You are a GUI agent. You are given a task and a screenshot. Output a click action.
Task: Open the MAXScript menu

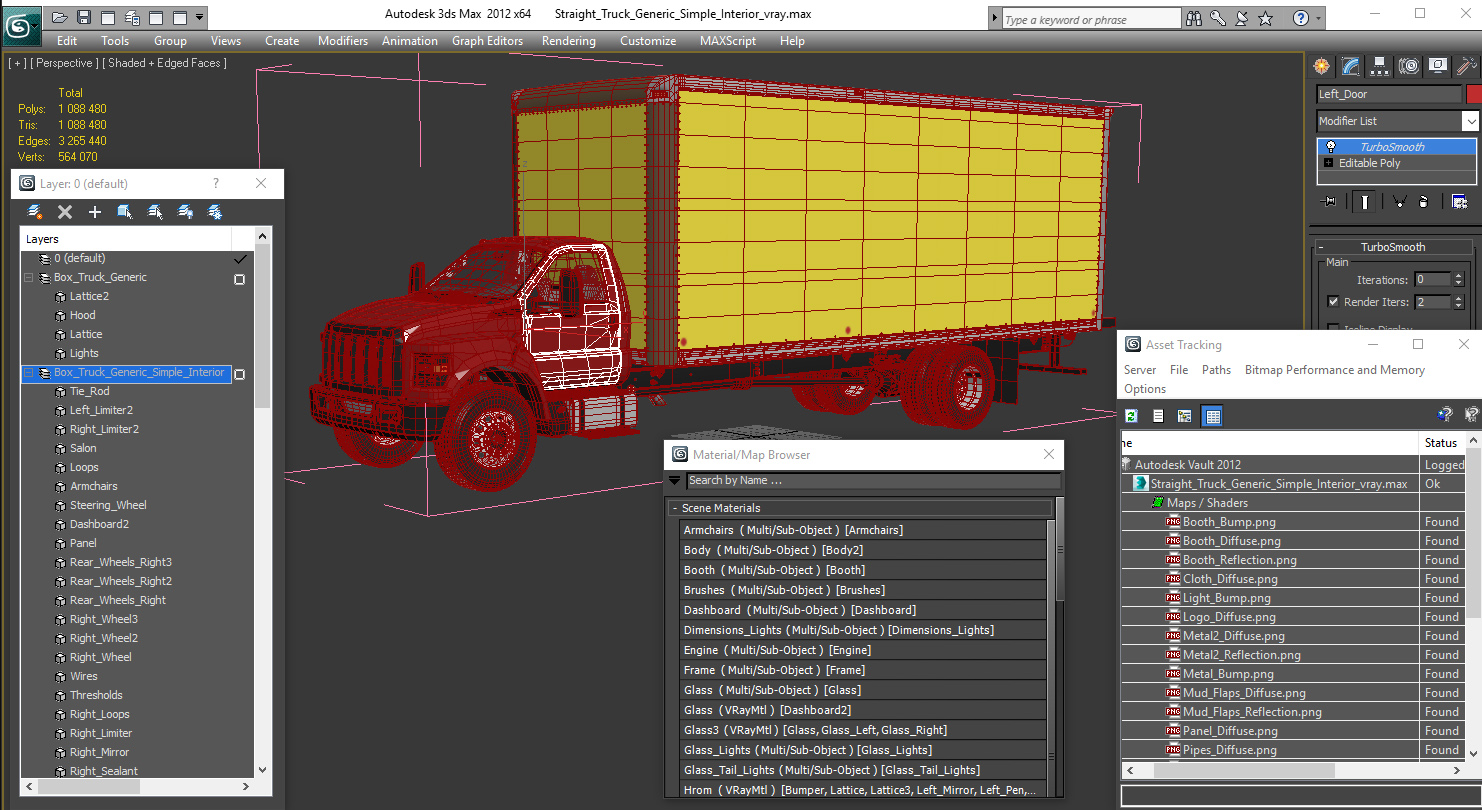[x=728, y=41]
